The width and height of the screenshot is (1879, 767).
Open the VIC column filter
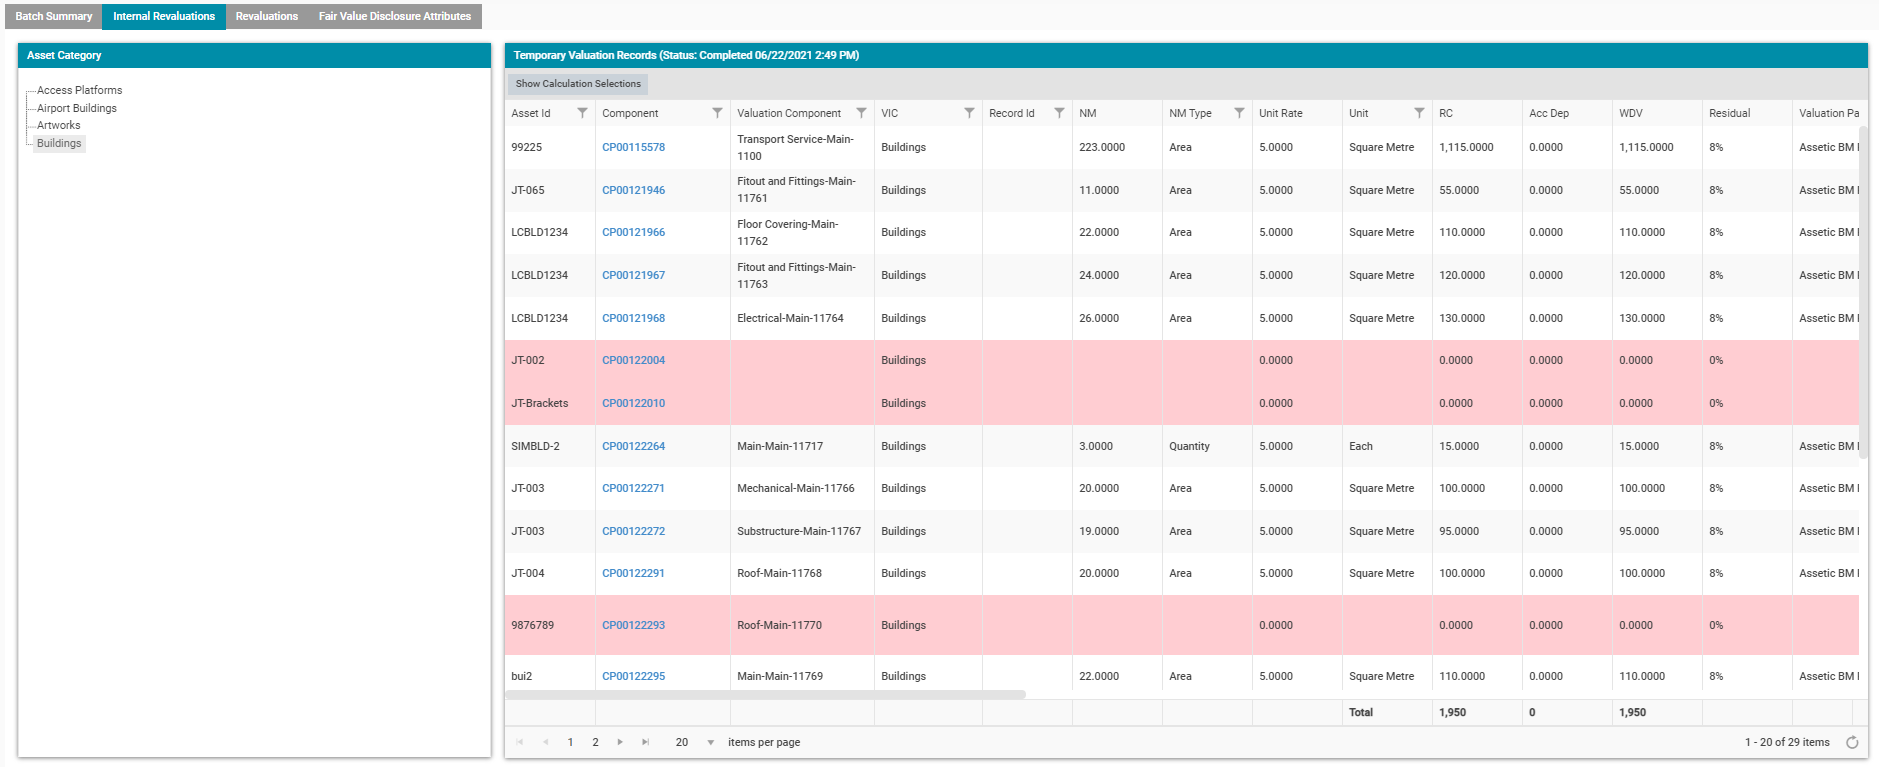tap(969, 113)
